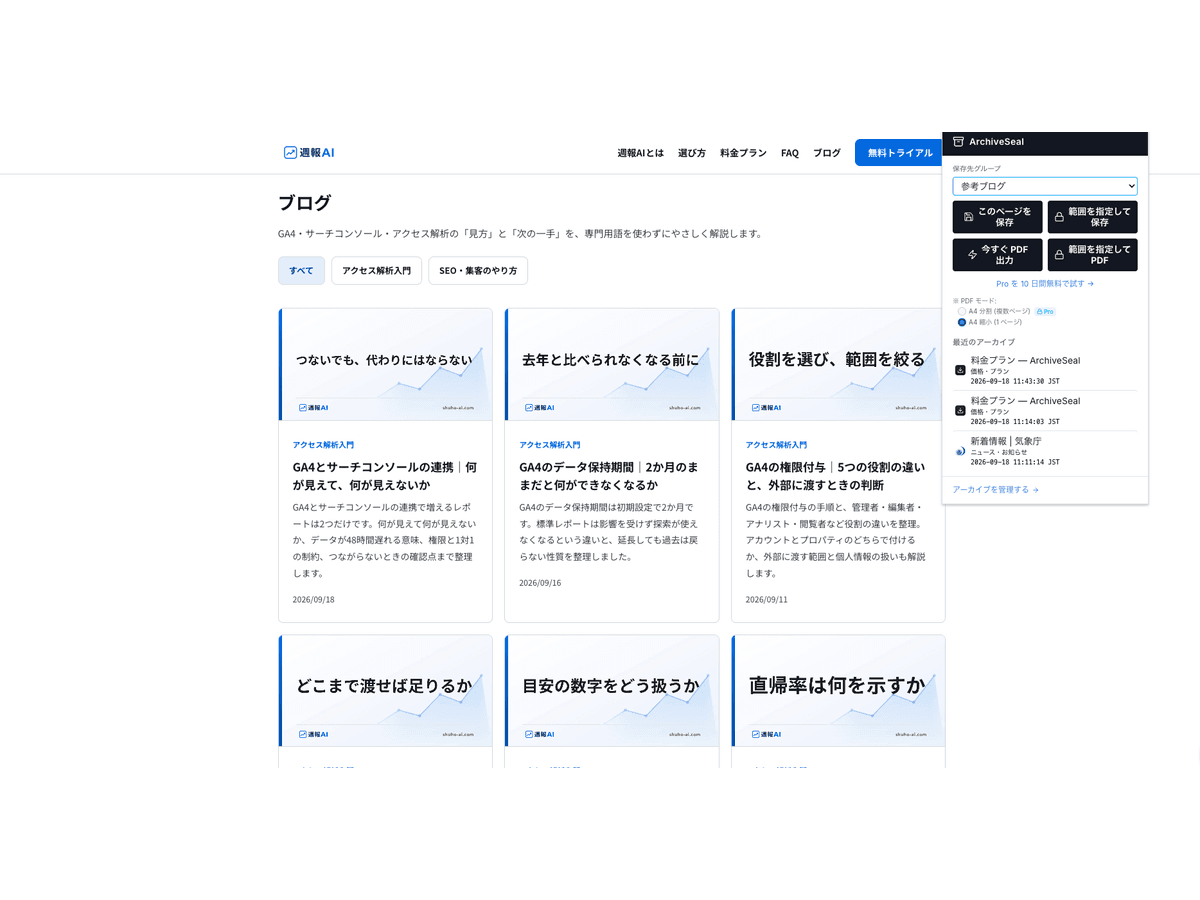Click the 気象庁 favicon in recent archives
Viewport: 1200px width, 900px height.
960,451
